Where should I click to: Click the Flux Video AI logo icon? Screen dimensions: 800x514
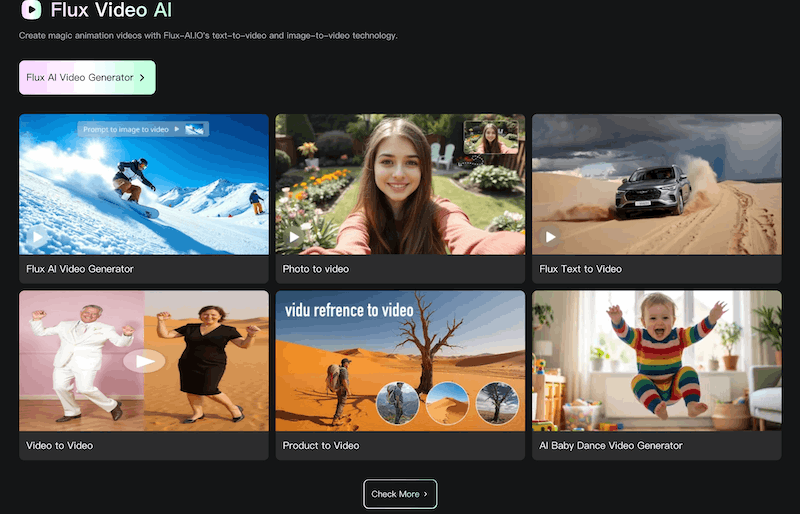31,10
